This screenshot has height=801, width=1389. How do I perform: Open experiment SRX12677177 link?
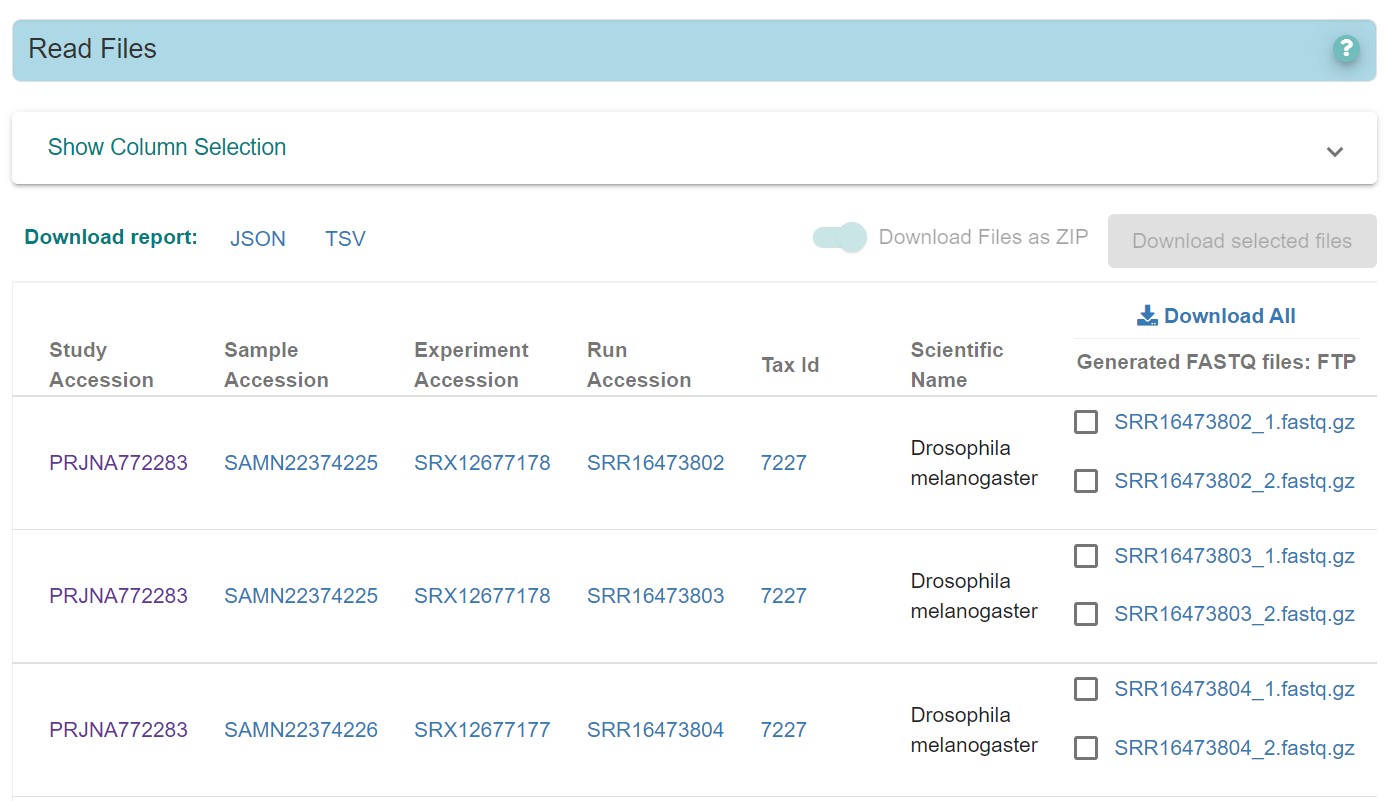click(482, 730)
